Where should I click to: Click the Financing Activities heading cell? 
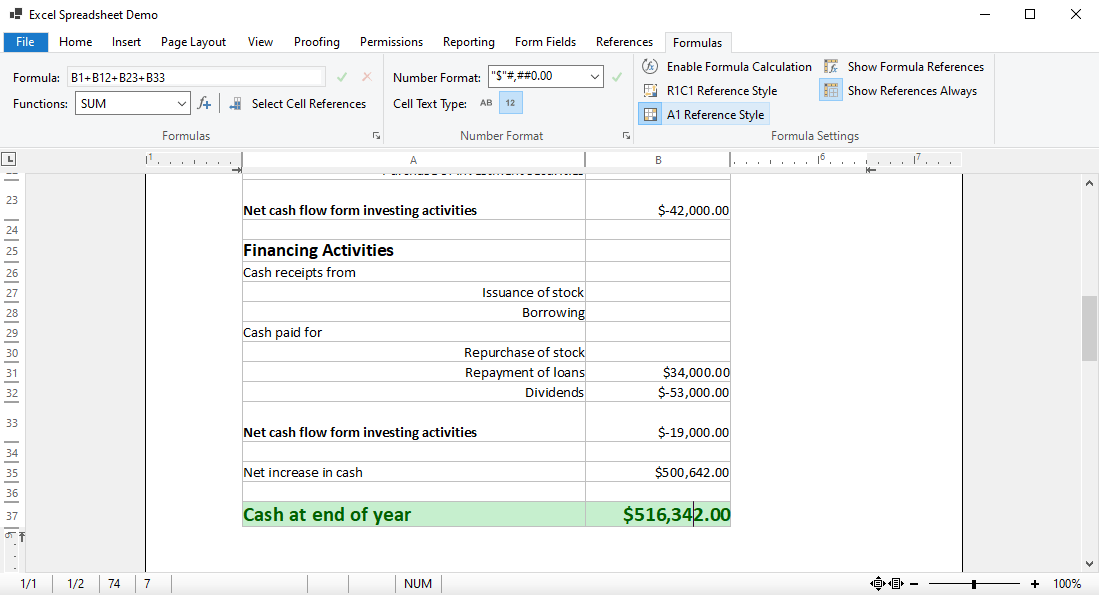[414, 250]
